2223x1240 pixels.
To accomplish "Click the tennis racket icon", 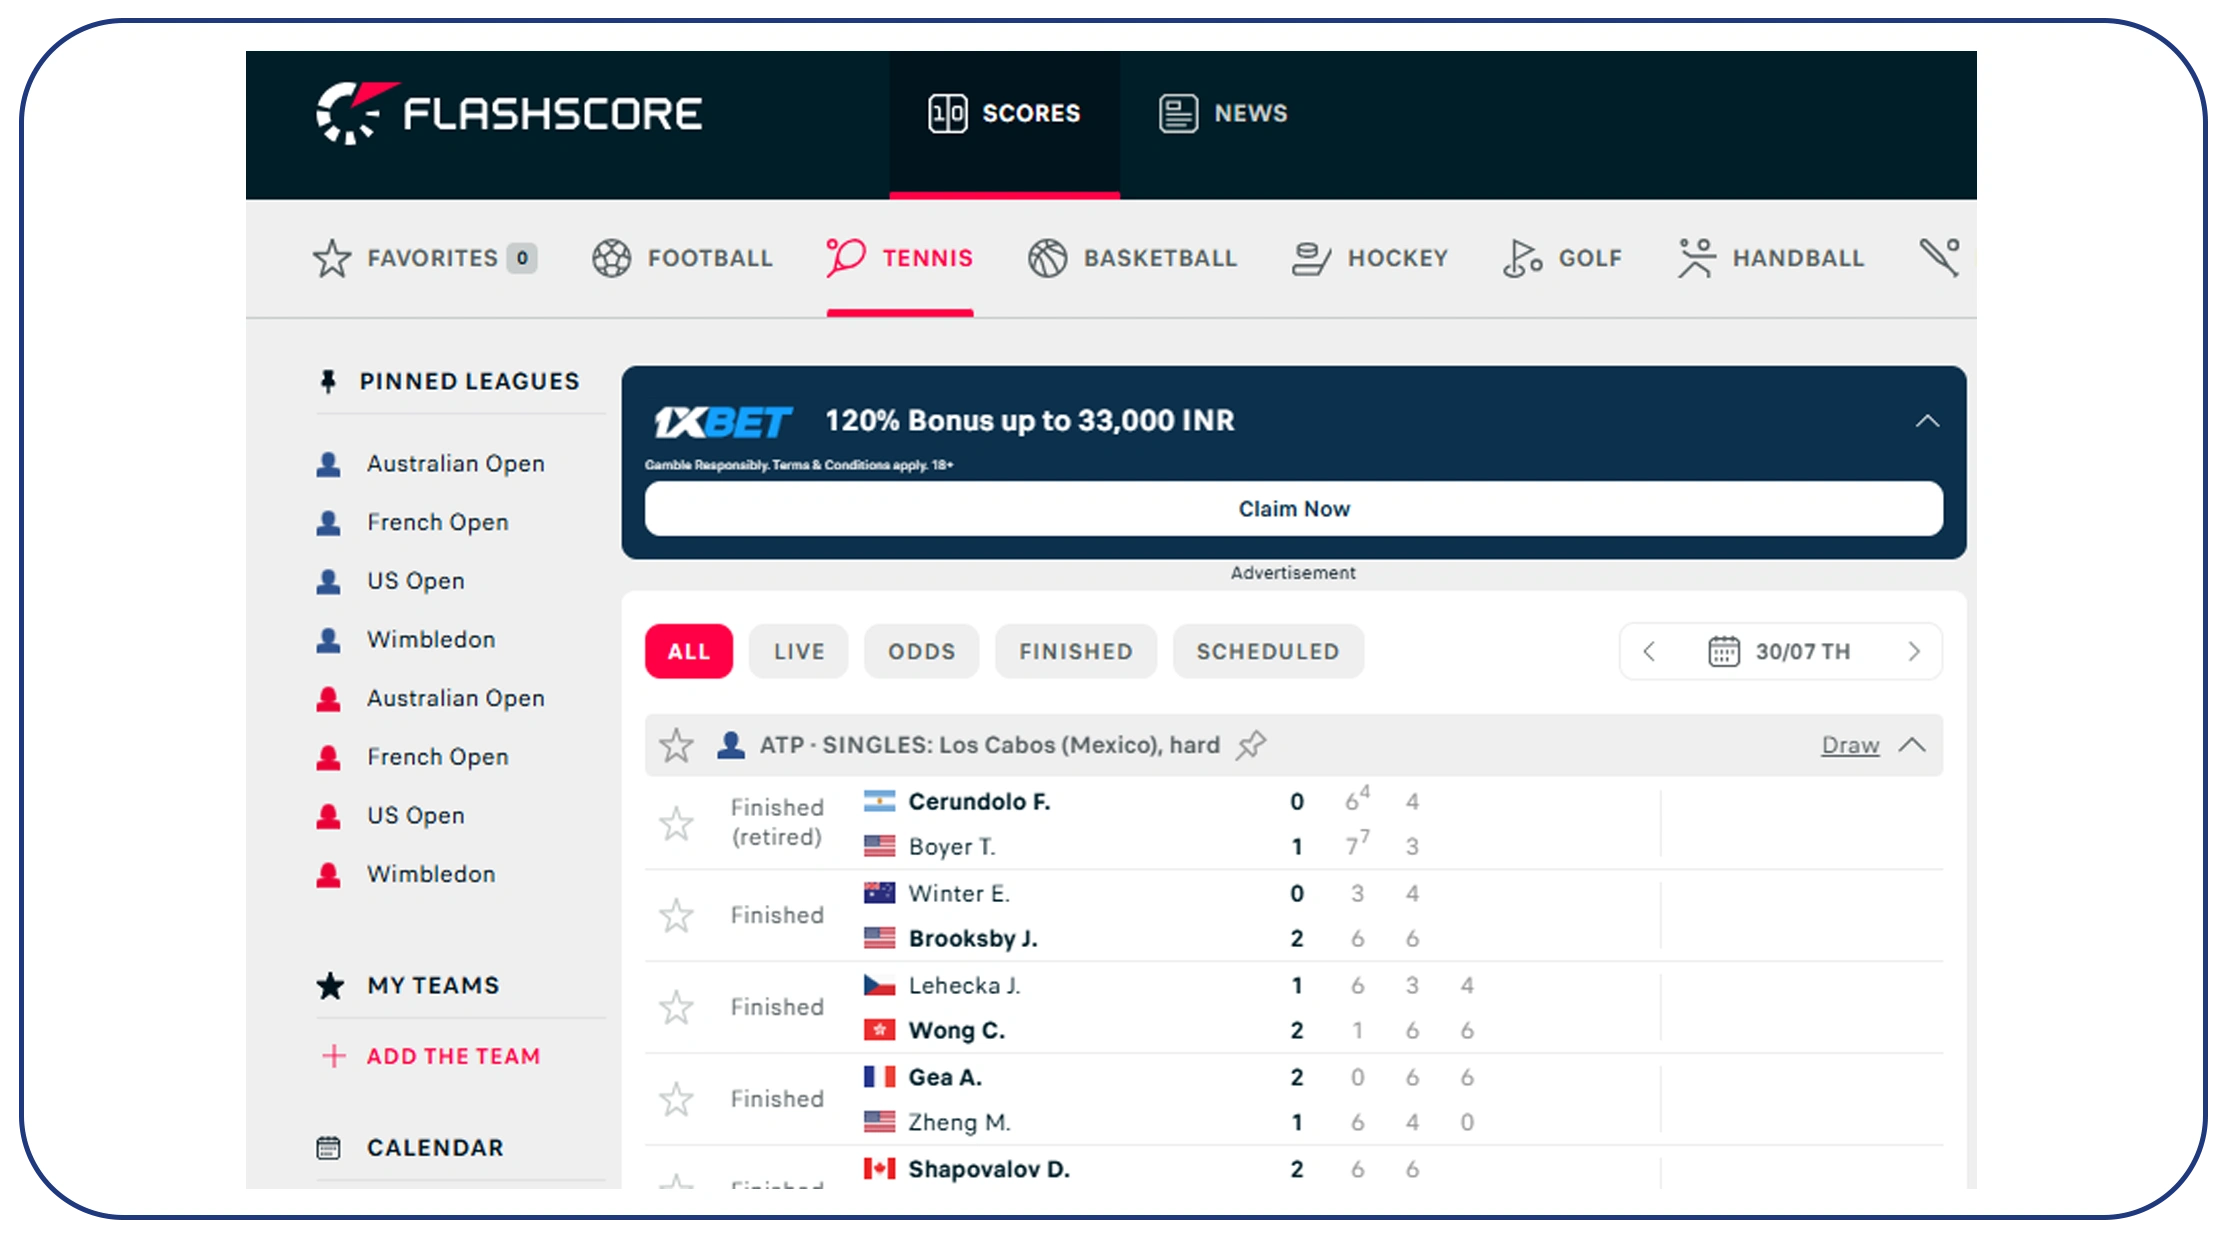I will (x=846, y=258).
